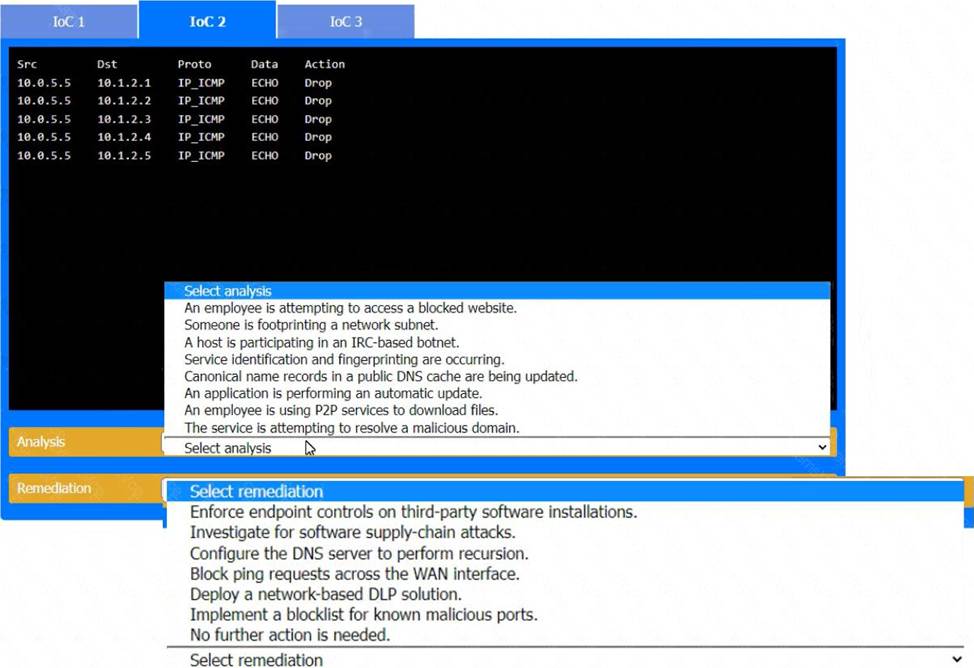Image resolution: width=974 pixels, height=668 pixels.
Task: Open the IoC 3 tab
Action: tap(345, 21)
